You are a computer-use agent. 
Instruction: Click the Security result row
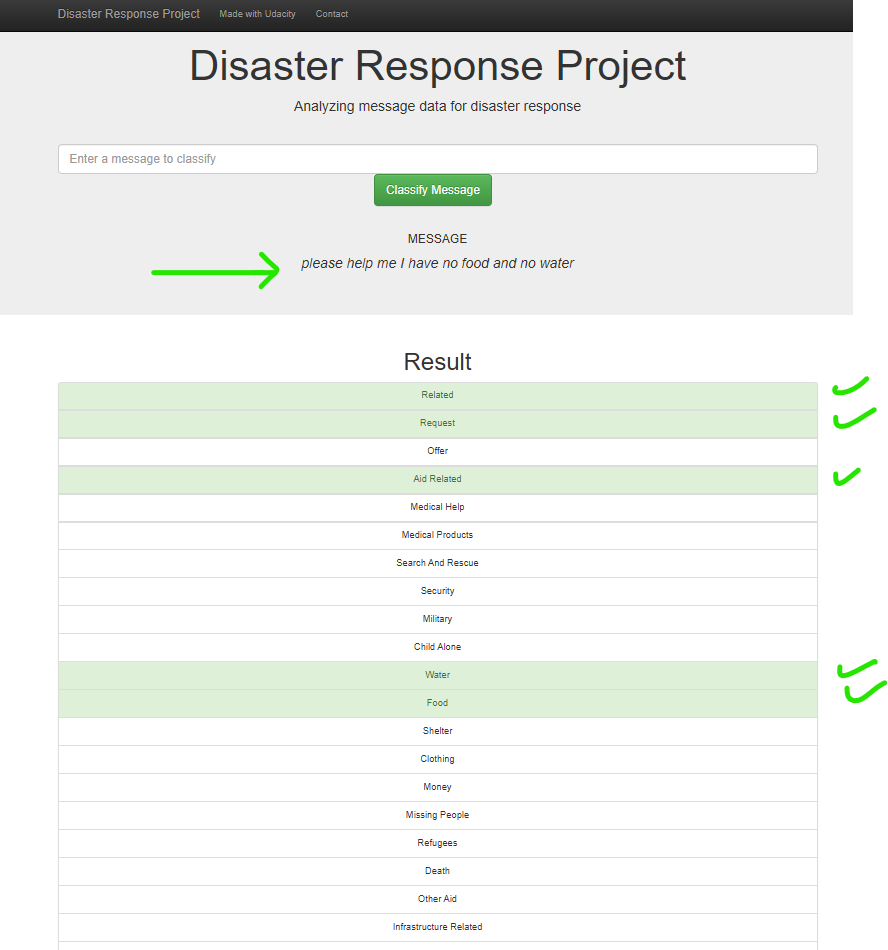coord(437,591)
